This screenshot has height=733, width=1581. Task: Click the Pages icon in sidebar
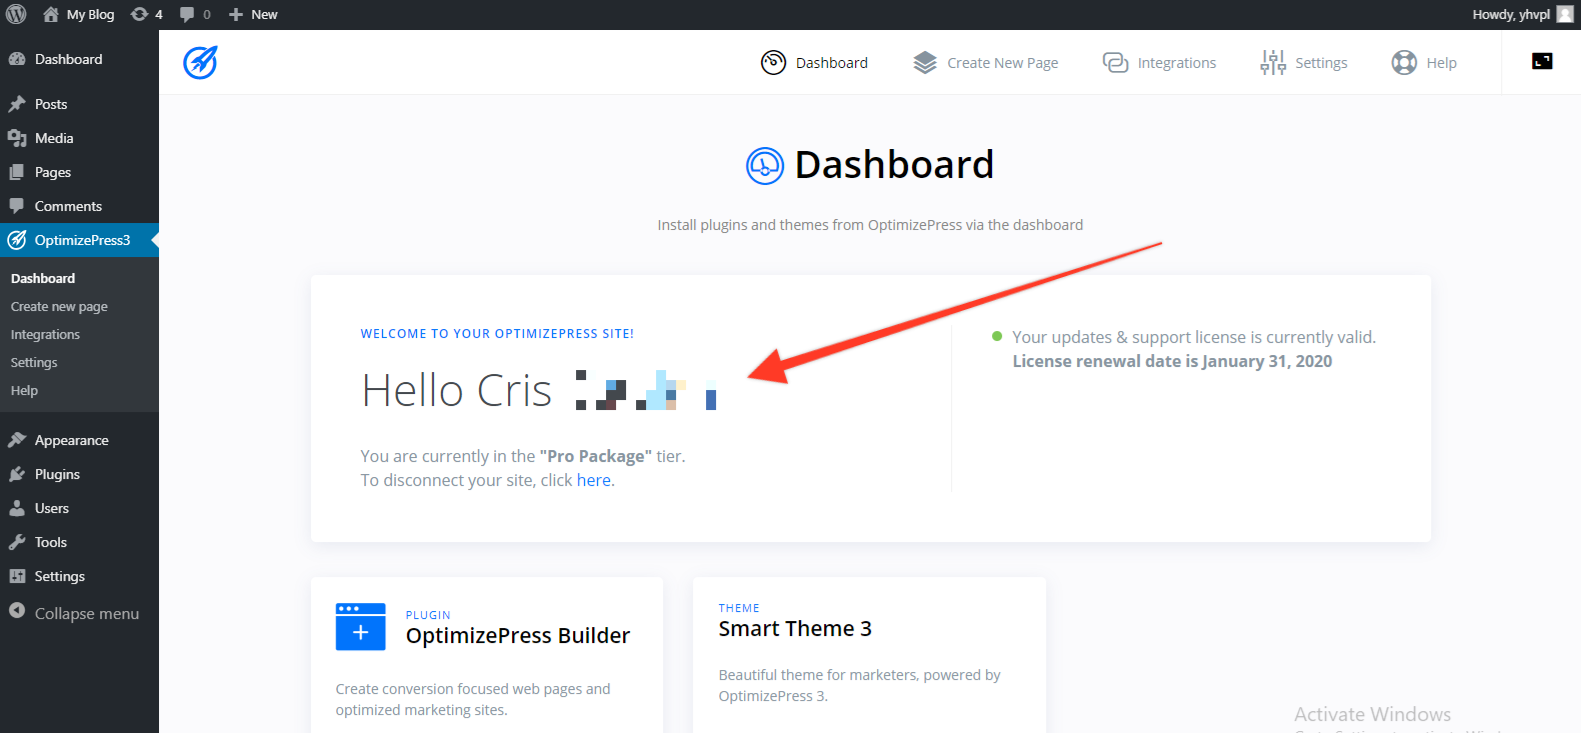pos(17,172)
